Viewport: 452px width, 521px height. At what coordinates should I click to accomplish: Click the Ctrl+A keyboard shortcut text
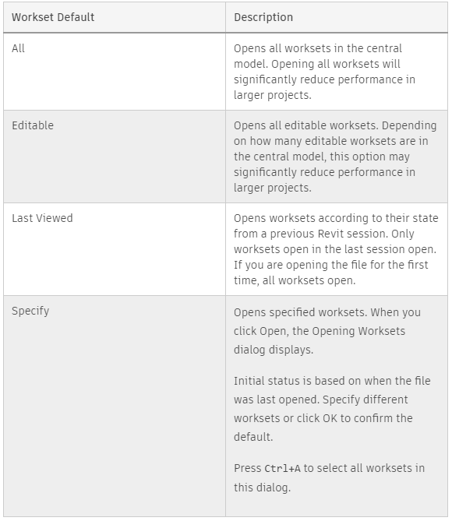pyautogui.click(x=282, y=468)
